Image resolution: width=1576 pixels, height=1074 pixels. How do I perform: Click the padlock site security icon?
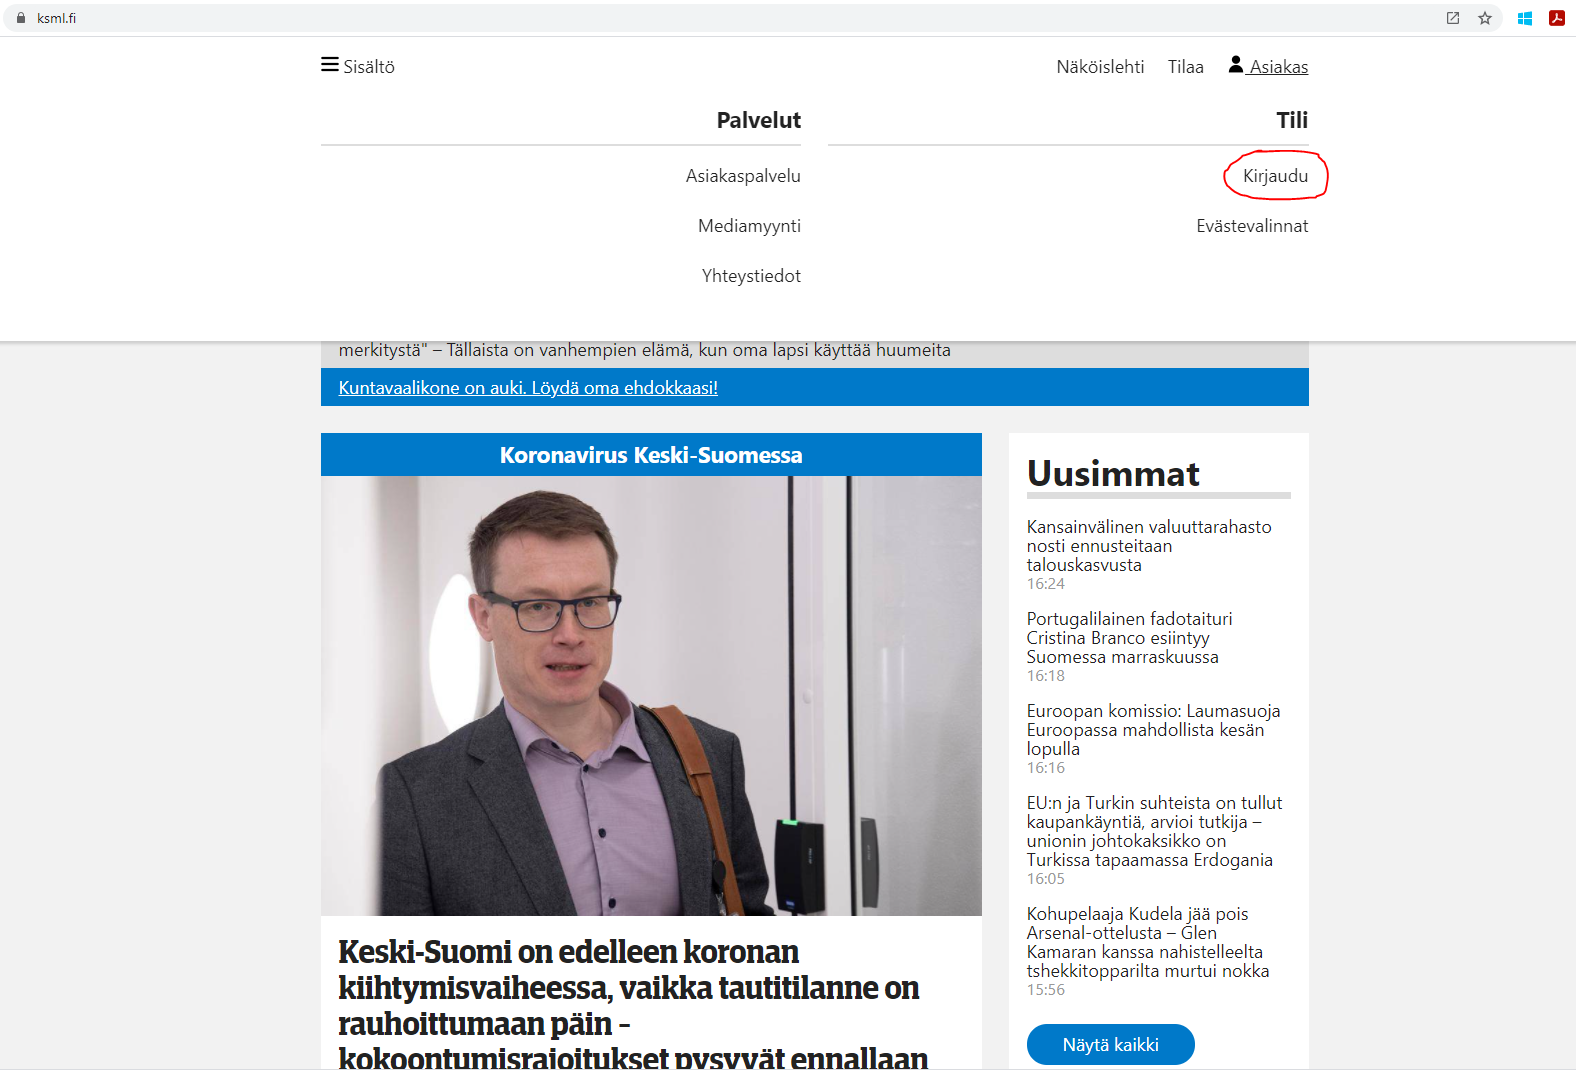(21, 18)
